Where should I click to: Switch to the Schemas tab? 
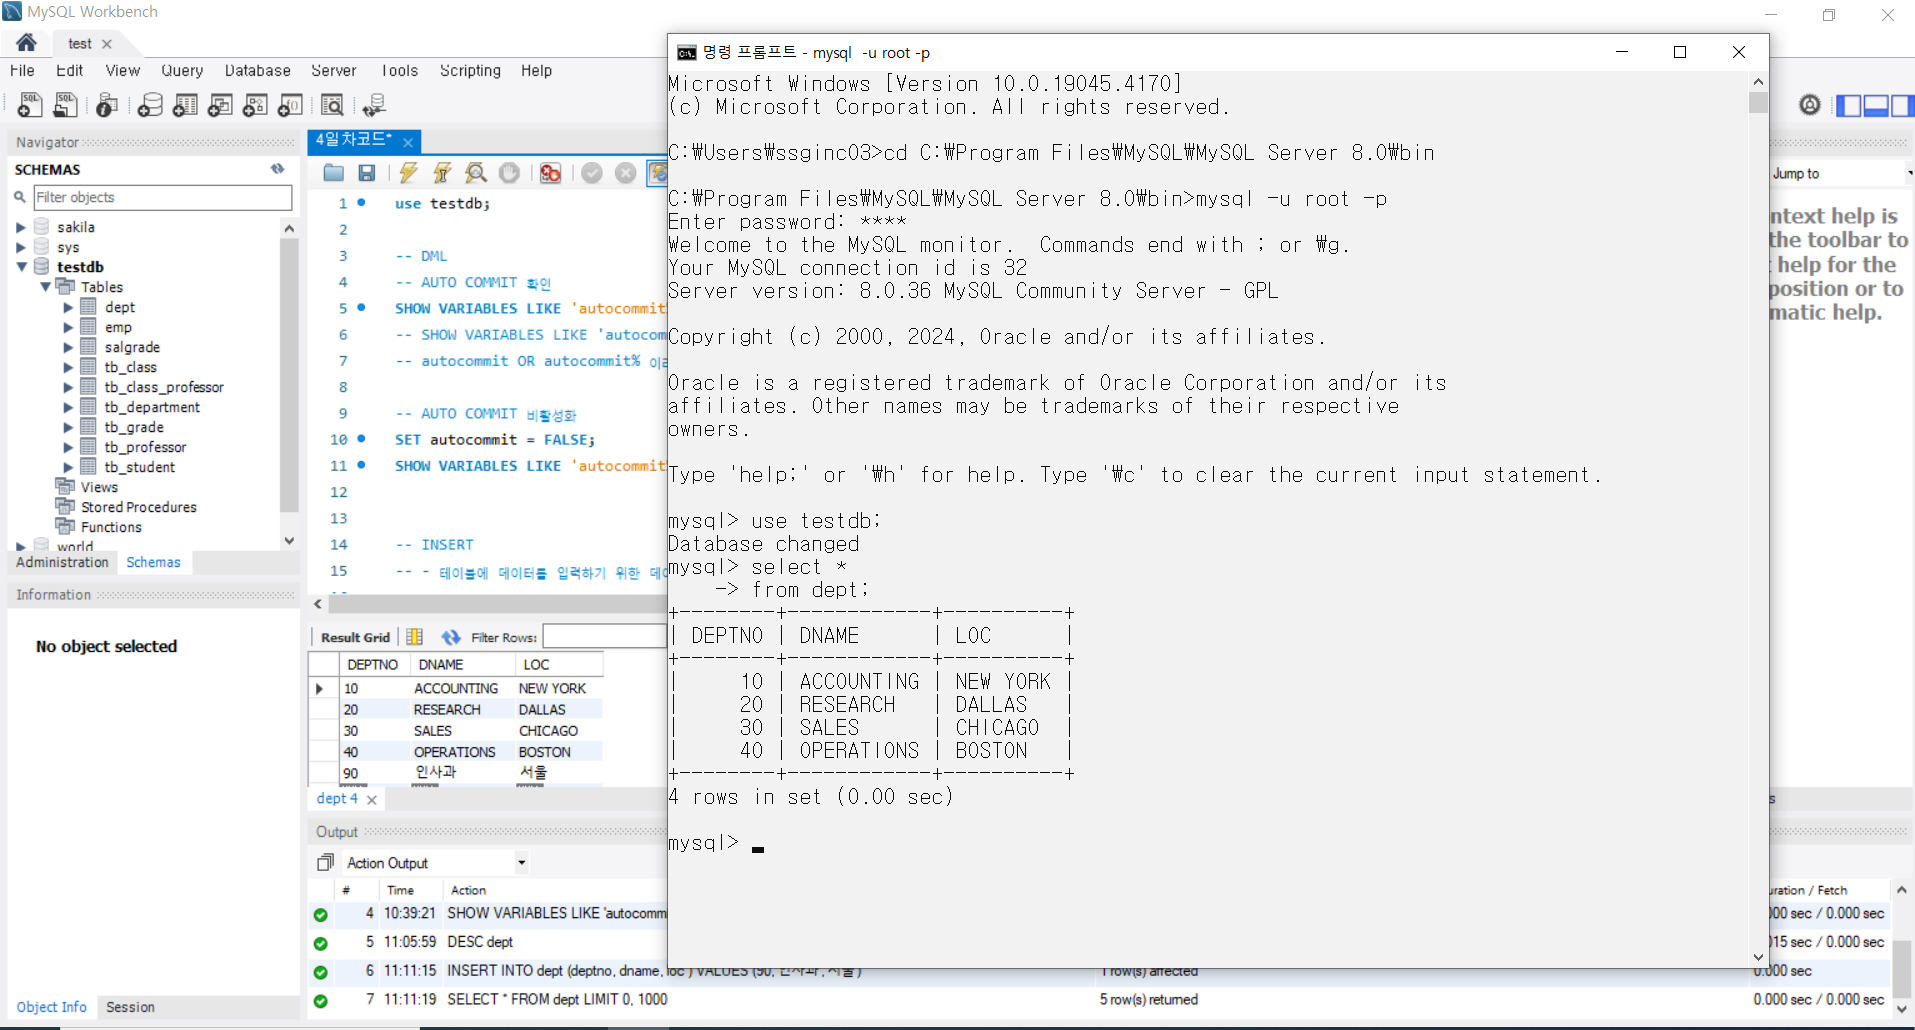153,562
